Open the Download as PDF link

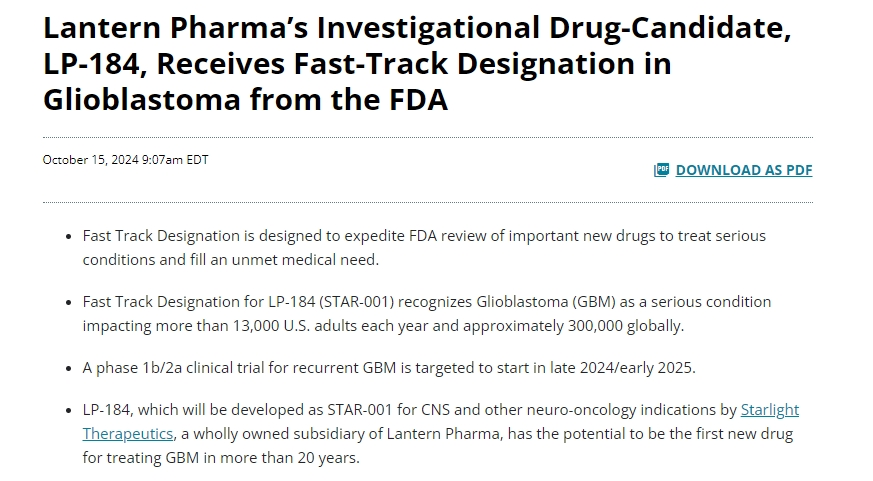tap(744, 170)
